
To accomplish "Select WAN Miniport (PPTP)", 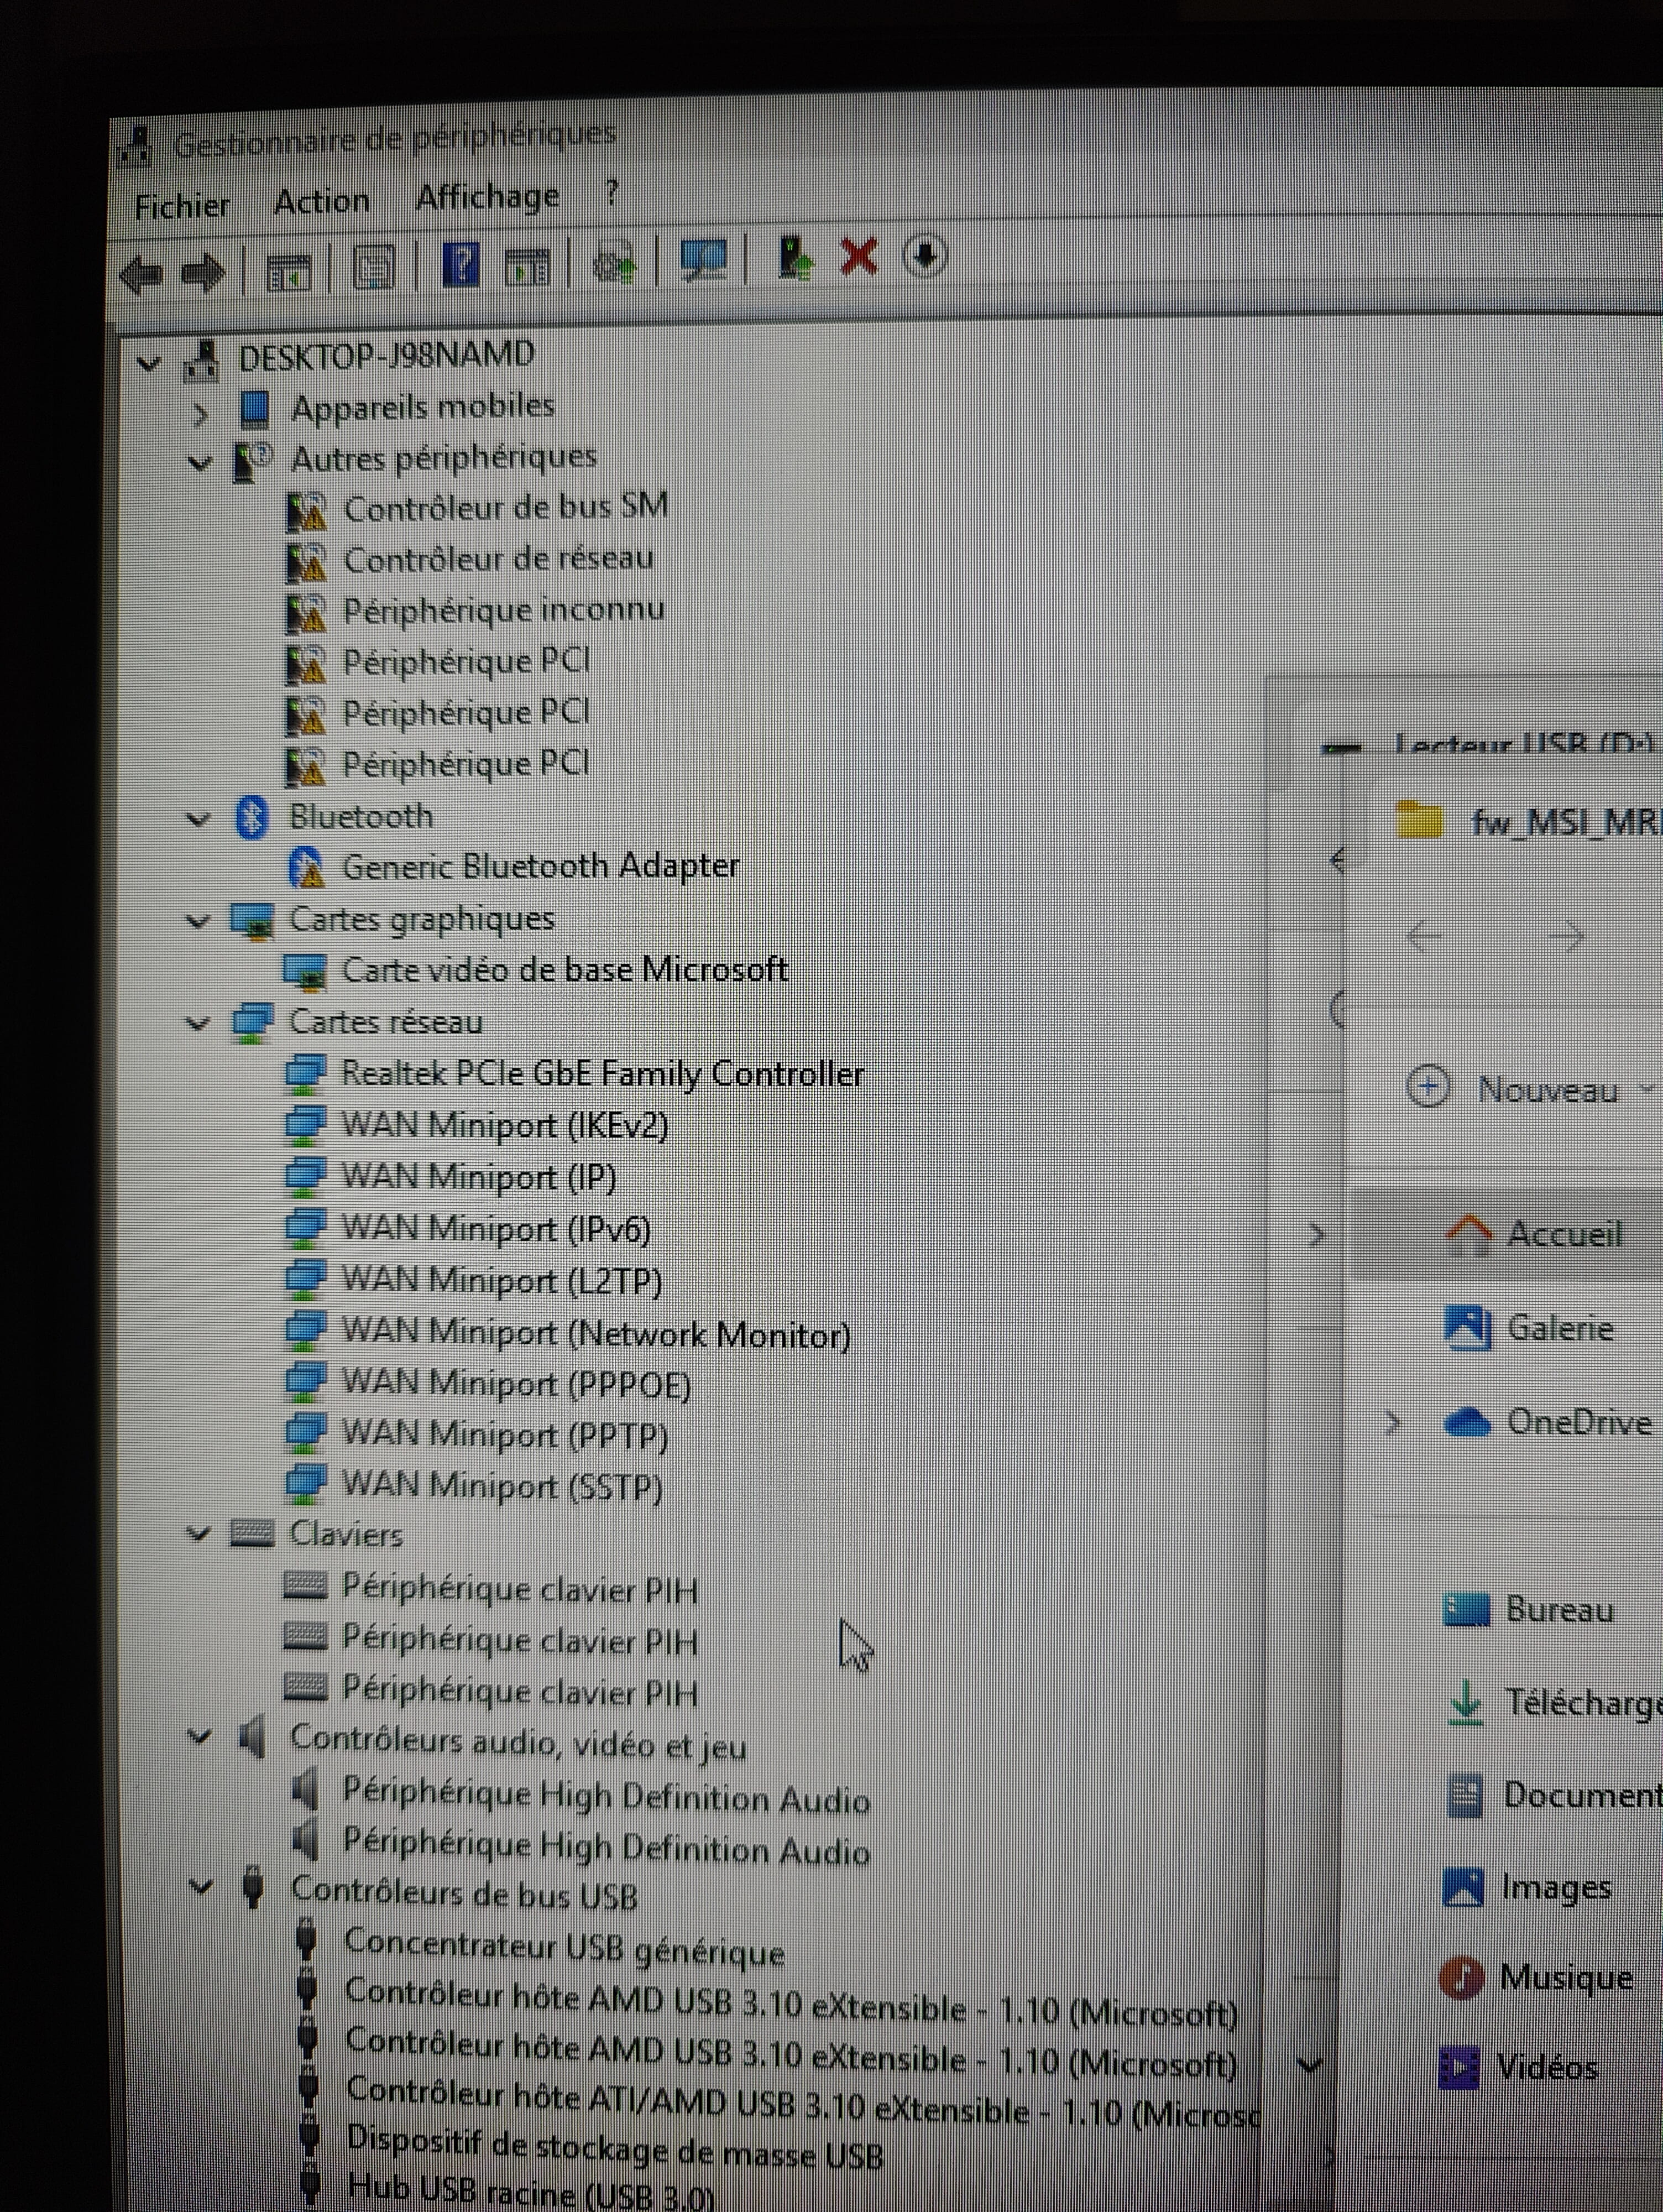I will 505,1435.
